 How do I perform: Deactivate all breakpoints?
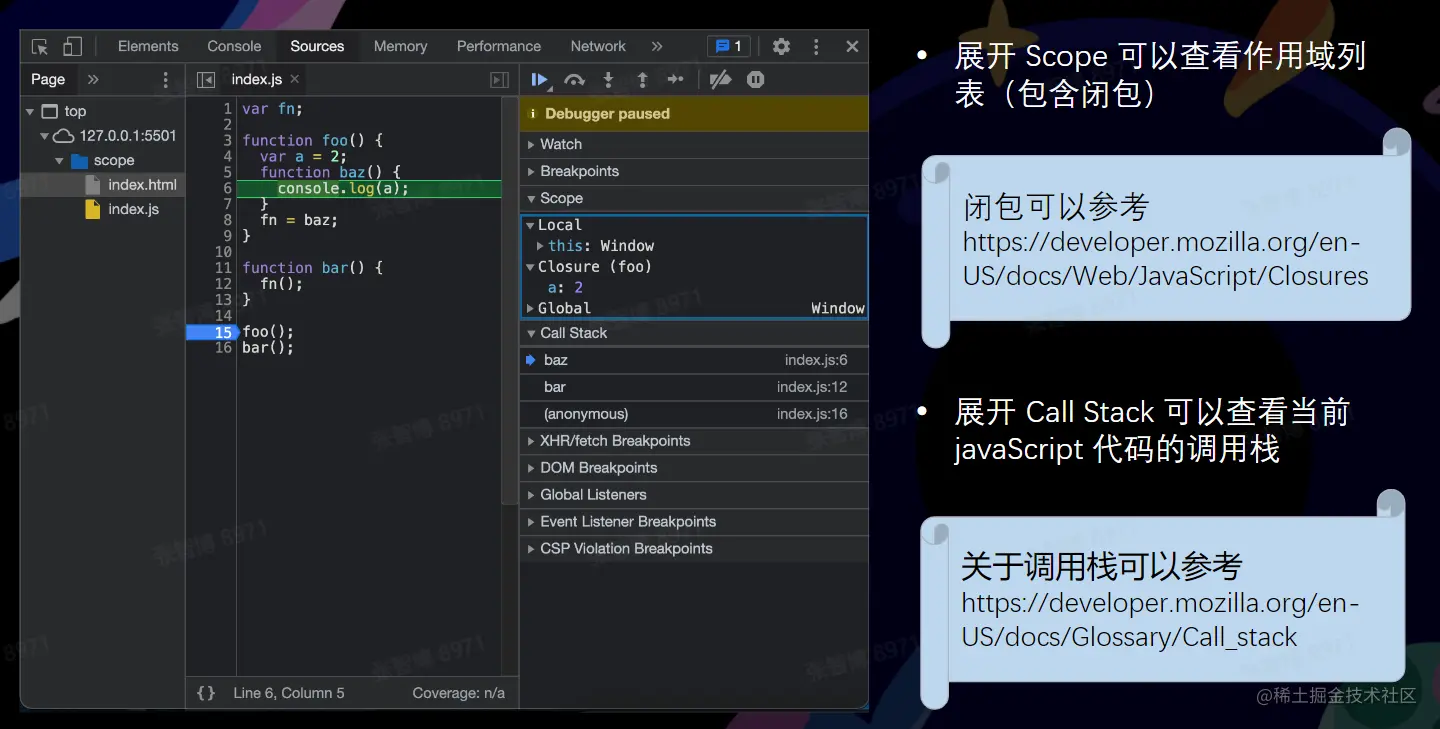[x=720, y=79]
